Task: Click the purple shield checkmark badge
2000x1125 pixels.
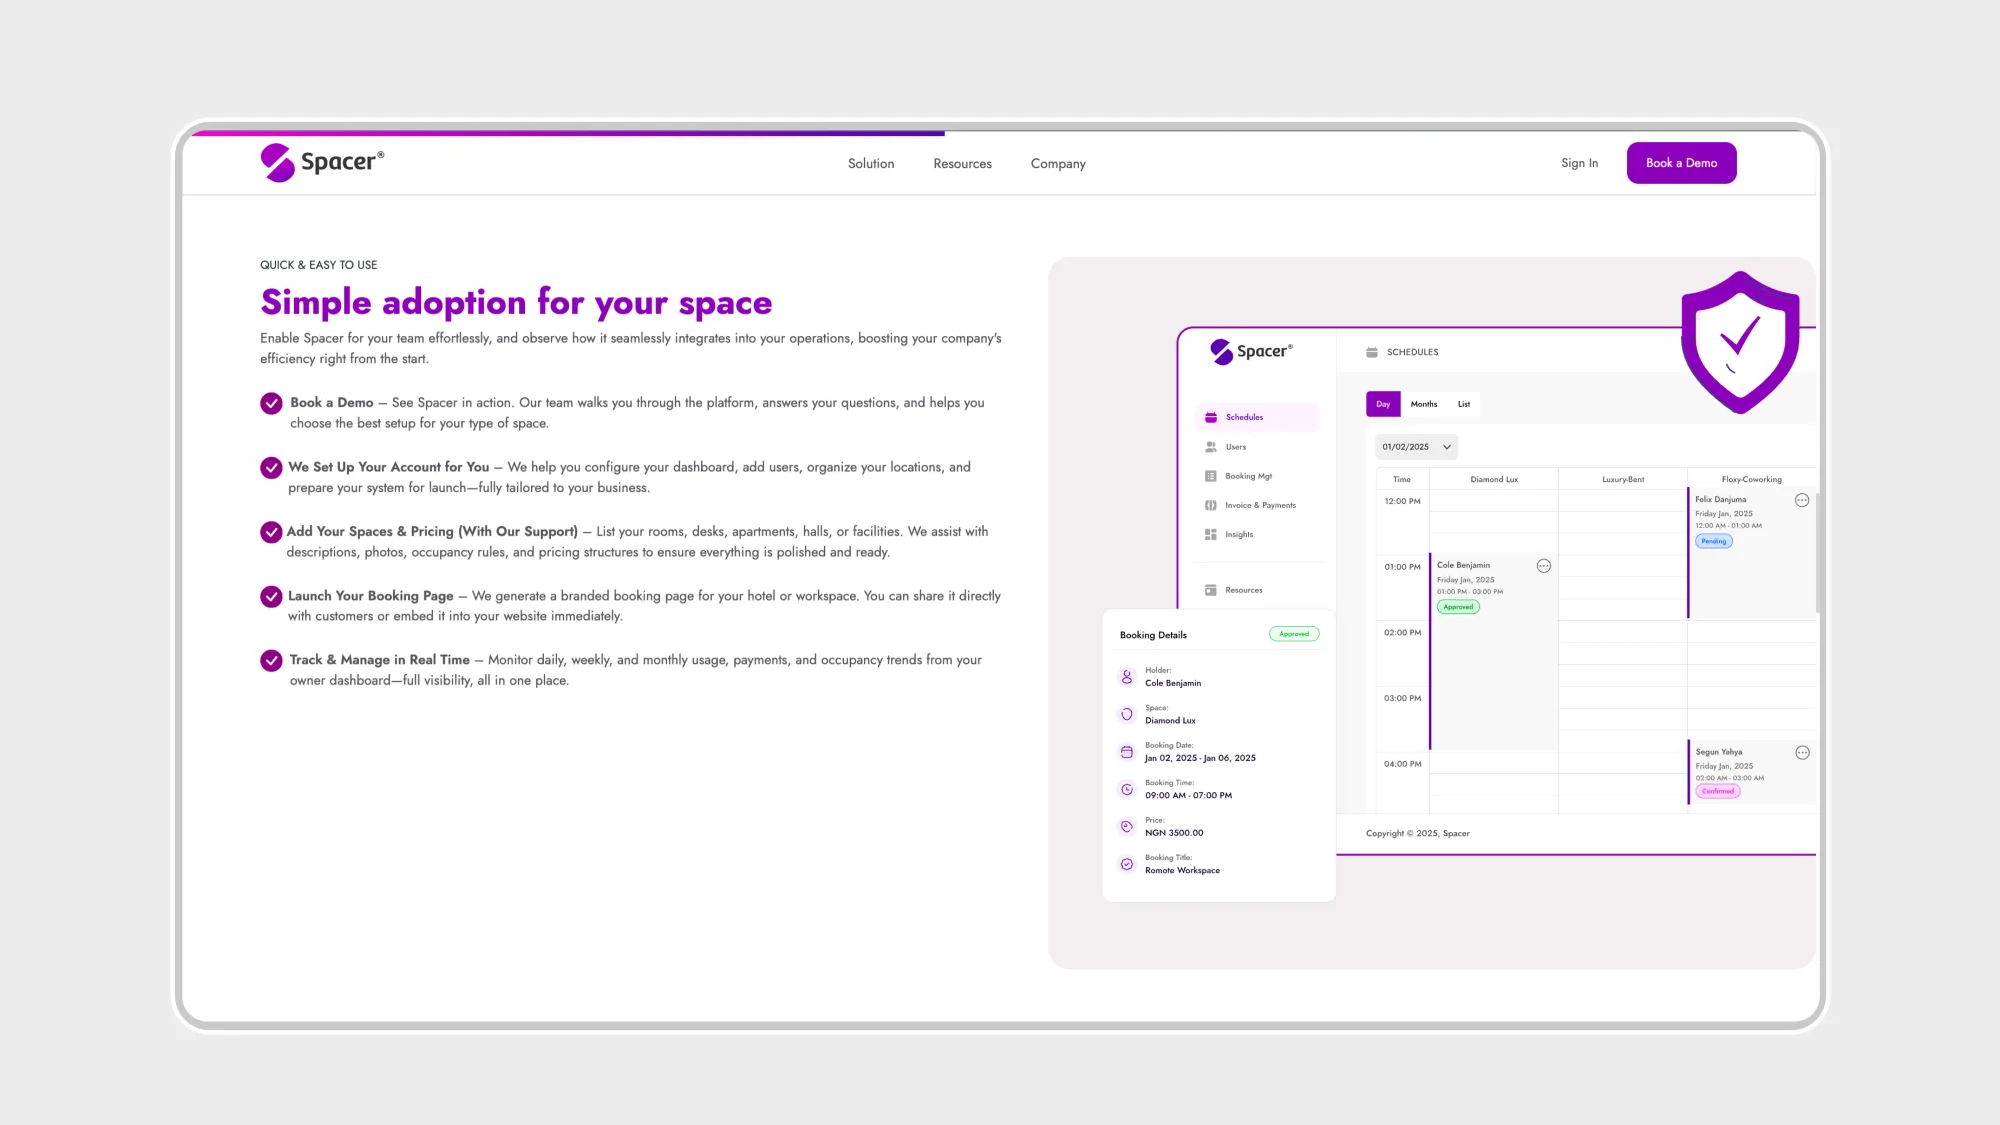Action: 1740,343
